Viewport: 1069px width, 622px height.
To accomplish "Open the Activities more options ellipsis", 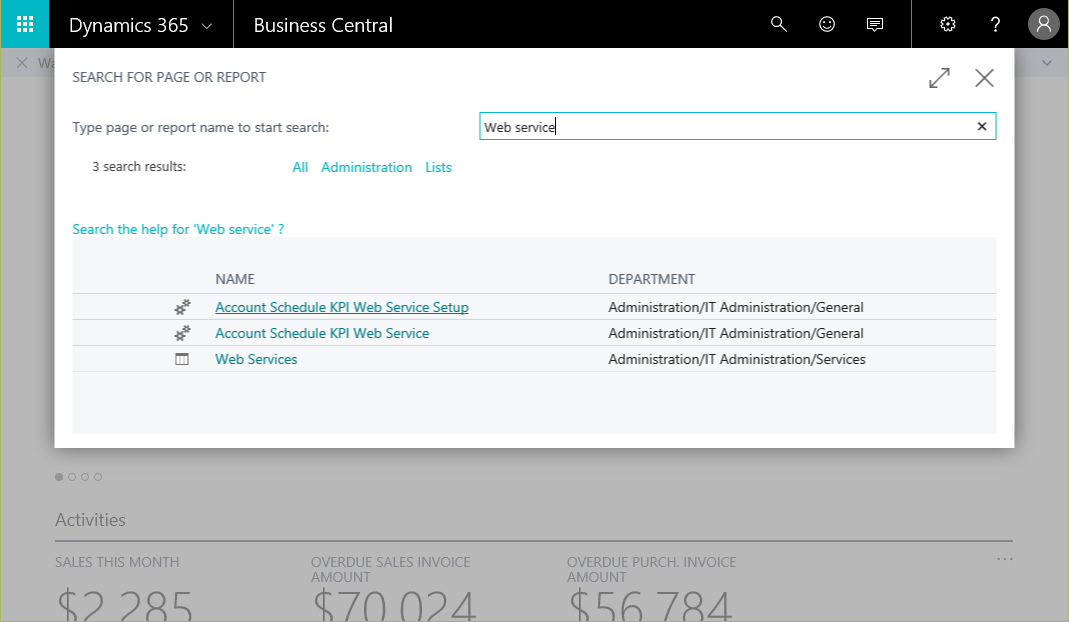I will 1005,559.
